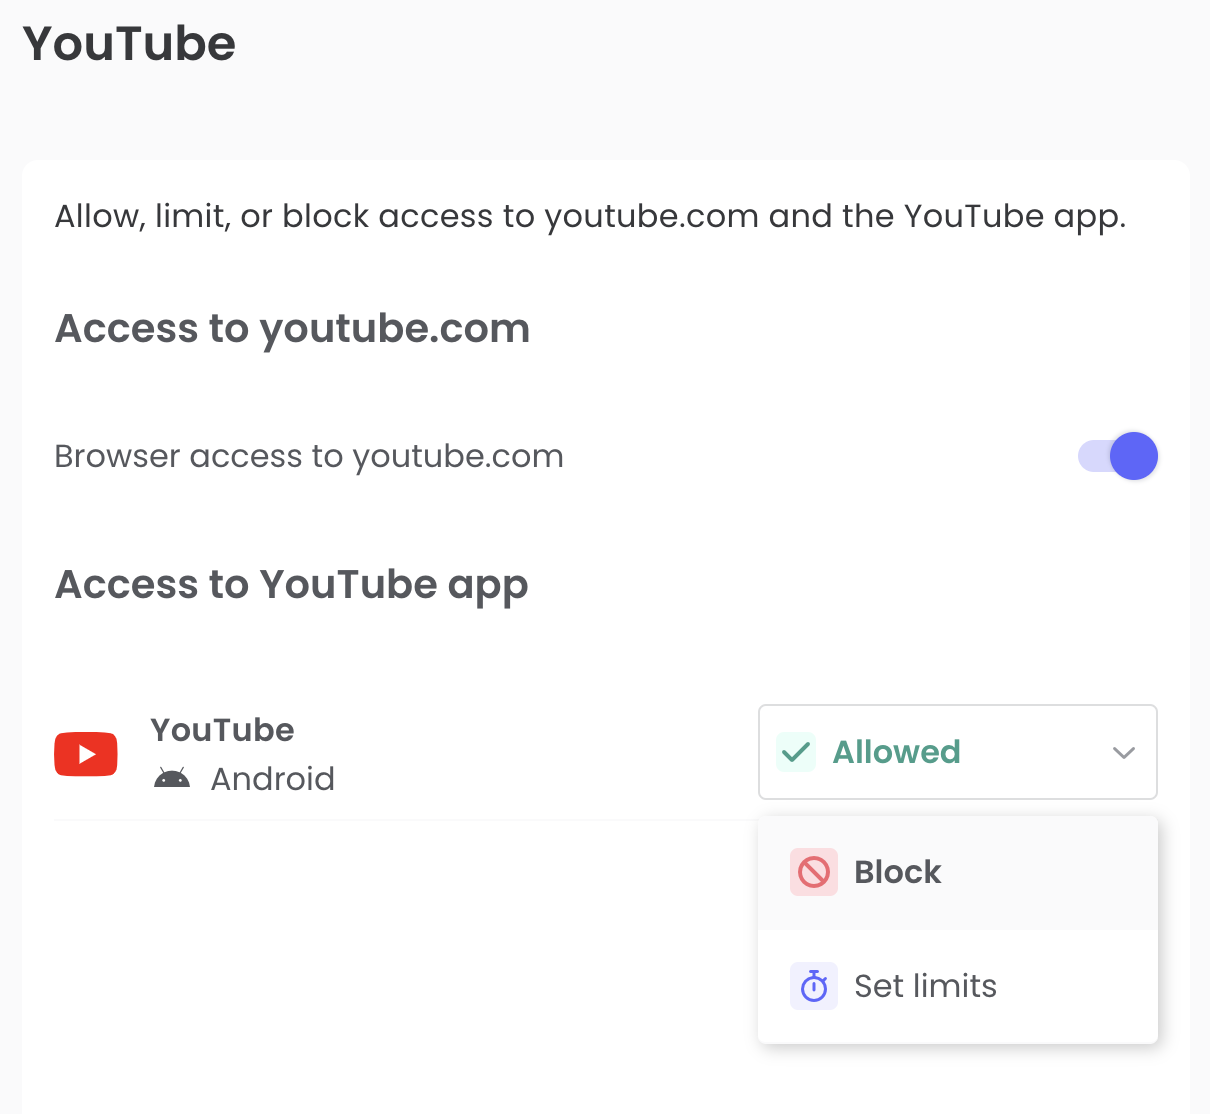Click the Android platform label

click(273, 779)
